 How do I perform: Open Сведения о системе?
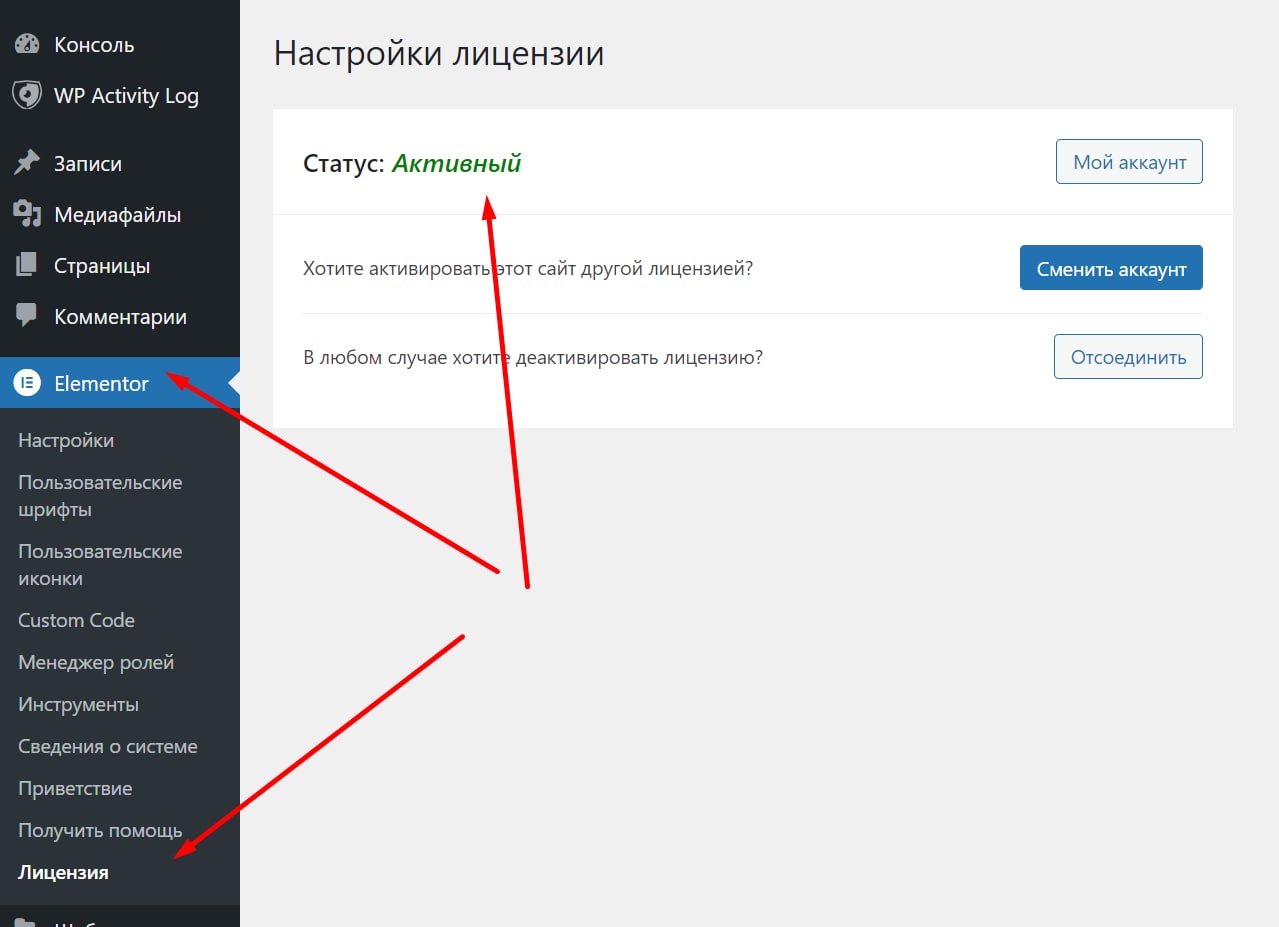pyautogui.click(x=108, y=746)
